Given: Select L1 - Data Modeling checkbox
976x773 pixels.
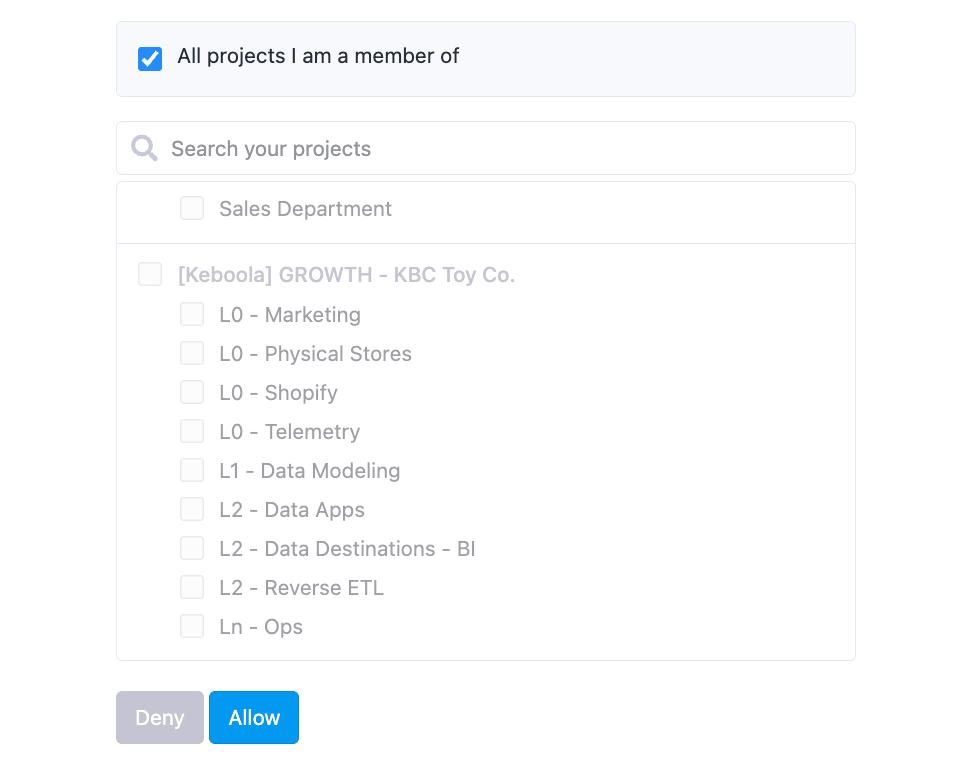Looking at the screenshot, I should coord(192,470).
